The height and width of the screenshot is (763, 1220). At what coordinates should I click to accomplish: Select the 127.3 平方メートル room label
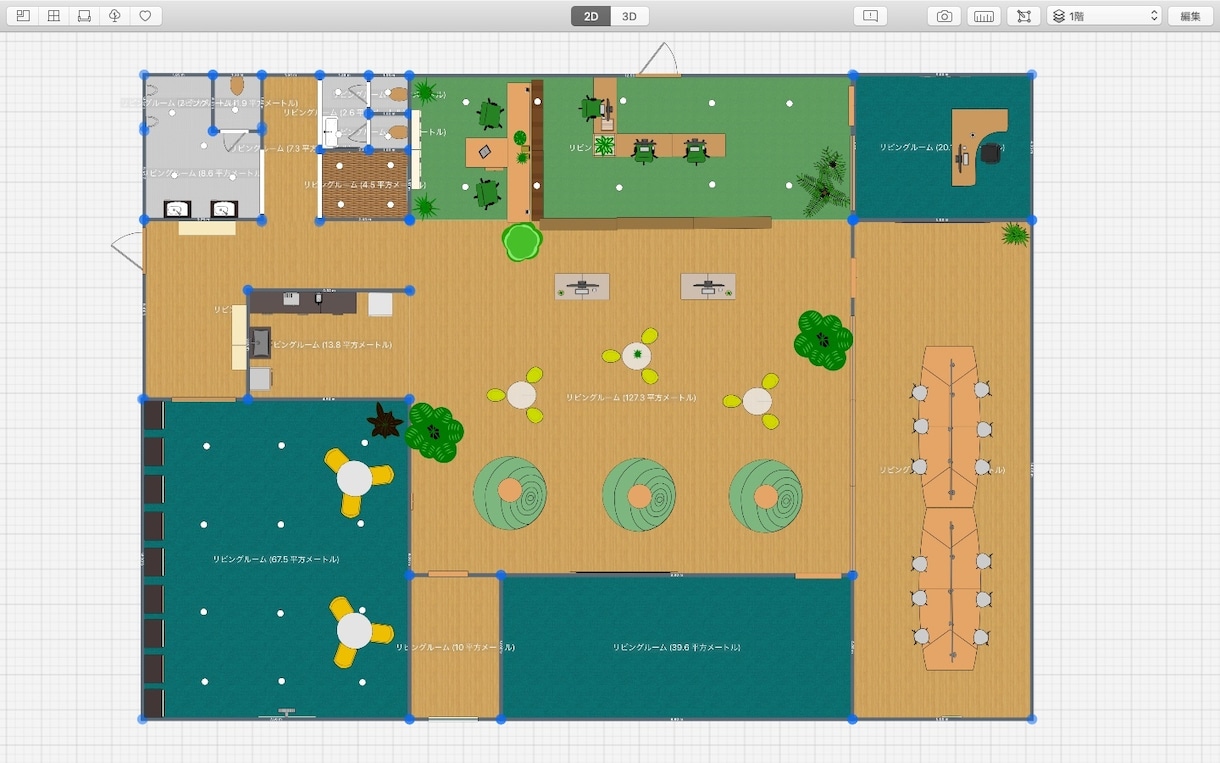pyautogui.click(x=631, y=397)
